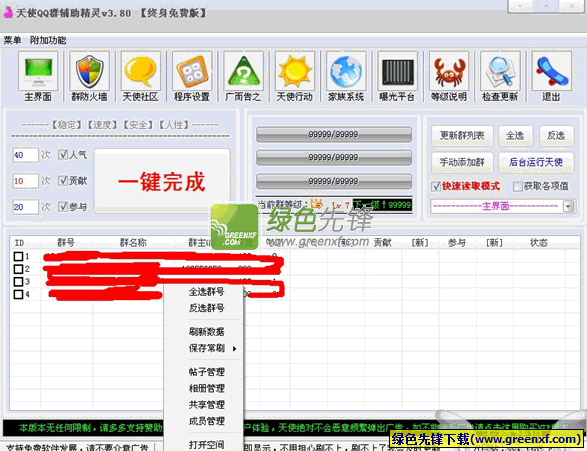Check the box for group row 1
This screenshot has height=451, width=587.
coord(18,256)
